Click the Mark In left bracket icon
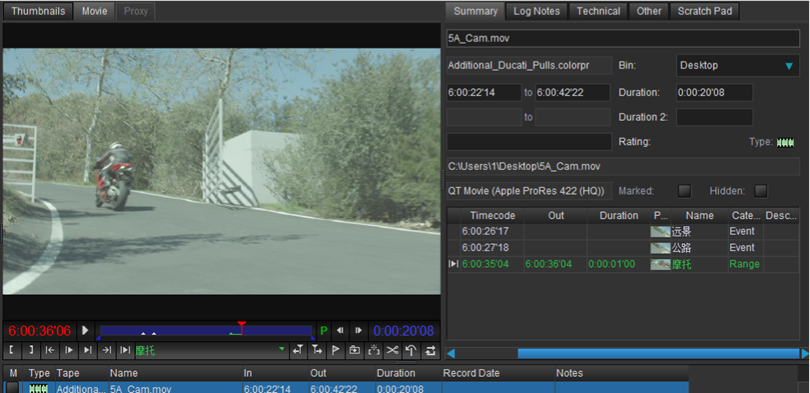Viewport: 810px width, 393px height. click(x=11, y=351)
